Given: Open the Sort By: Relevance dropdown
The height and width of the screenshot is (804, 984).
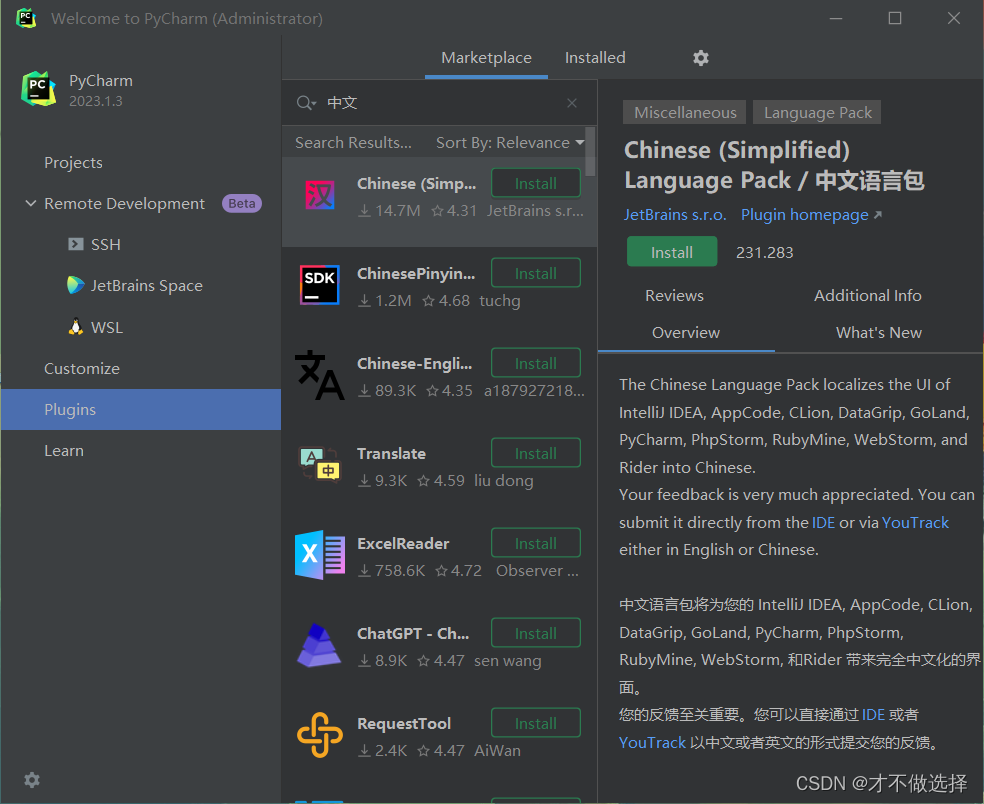Looking at the screenshot, I should tap(510, 143).
